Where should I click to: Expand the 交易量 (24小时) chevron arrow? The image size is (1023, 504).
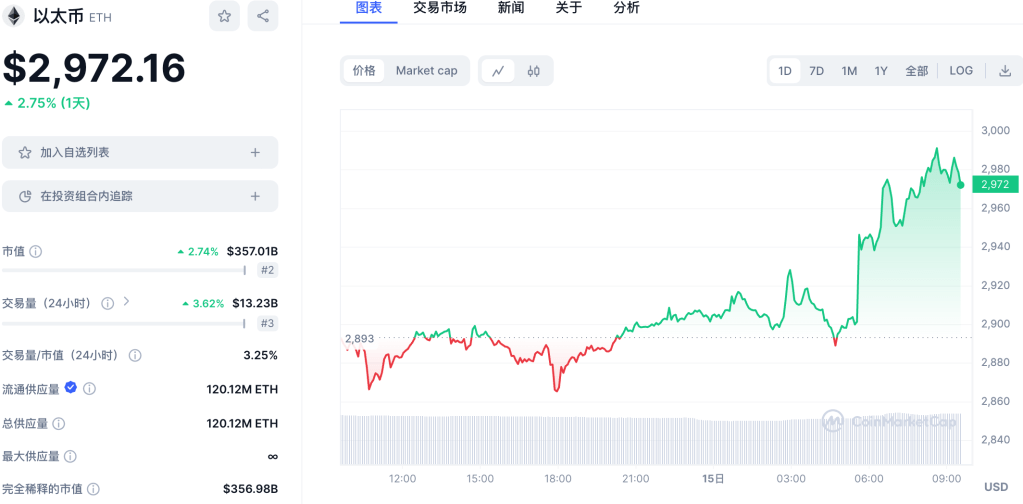[126, 301]
